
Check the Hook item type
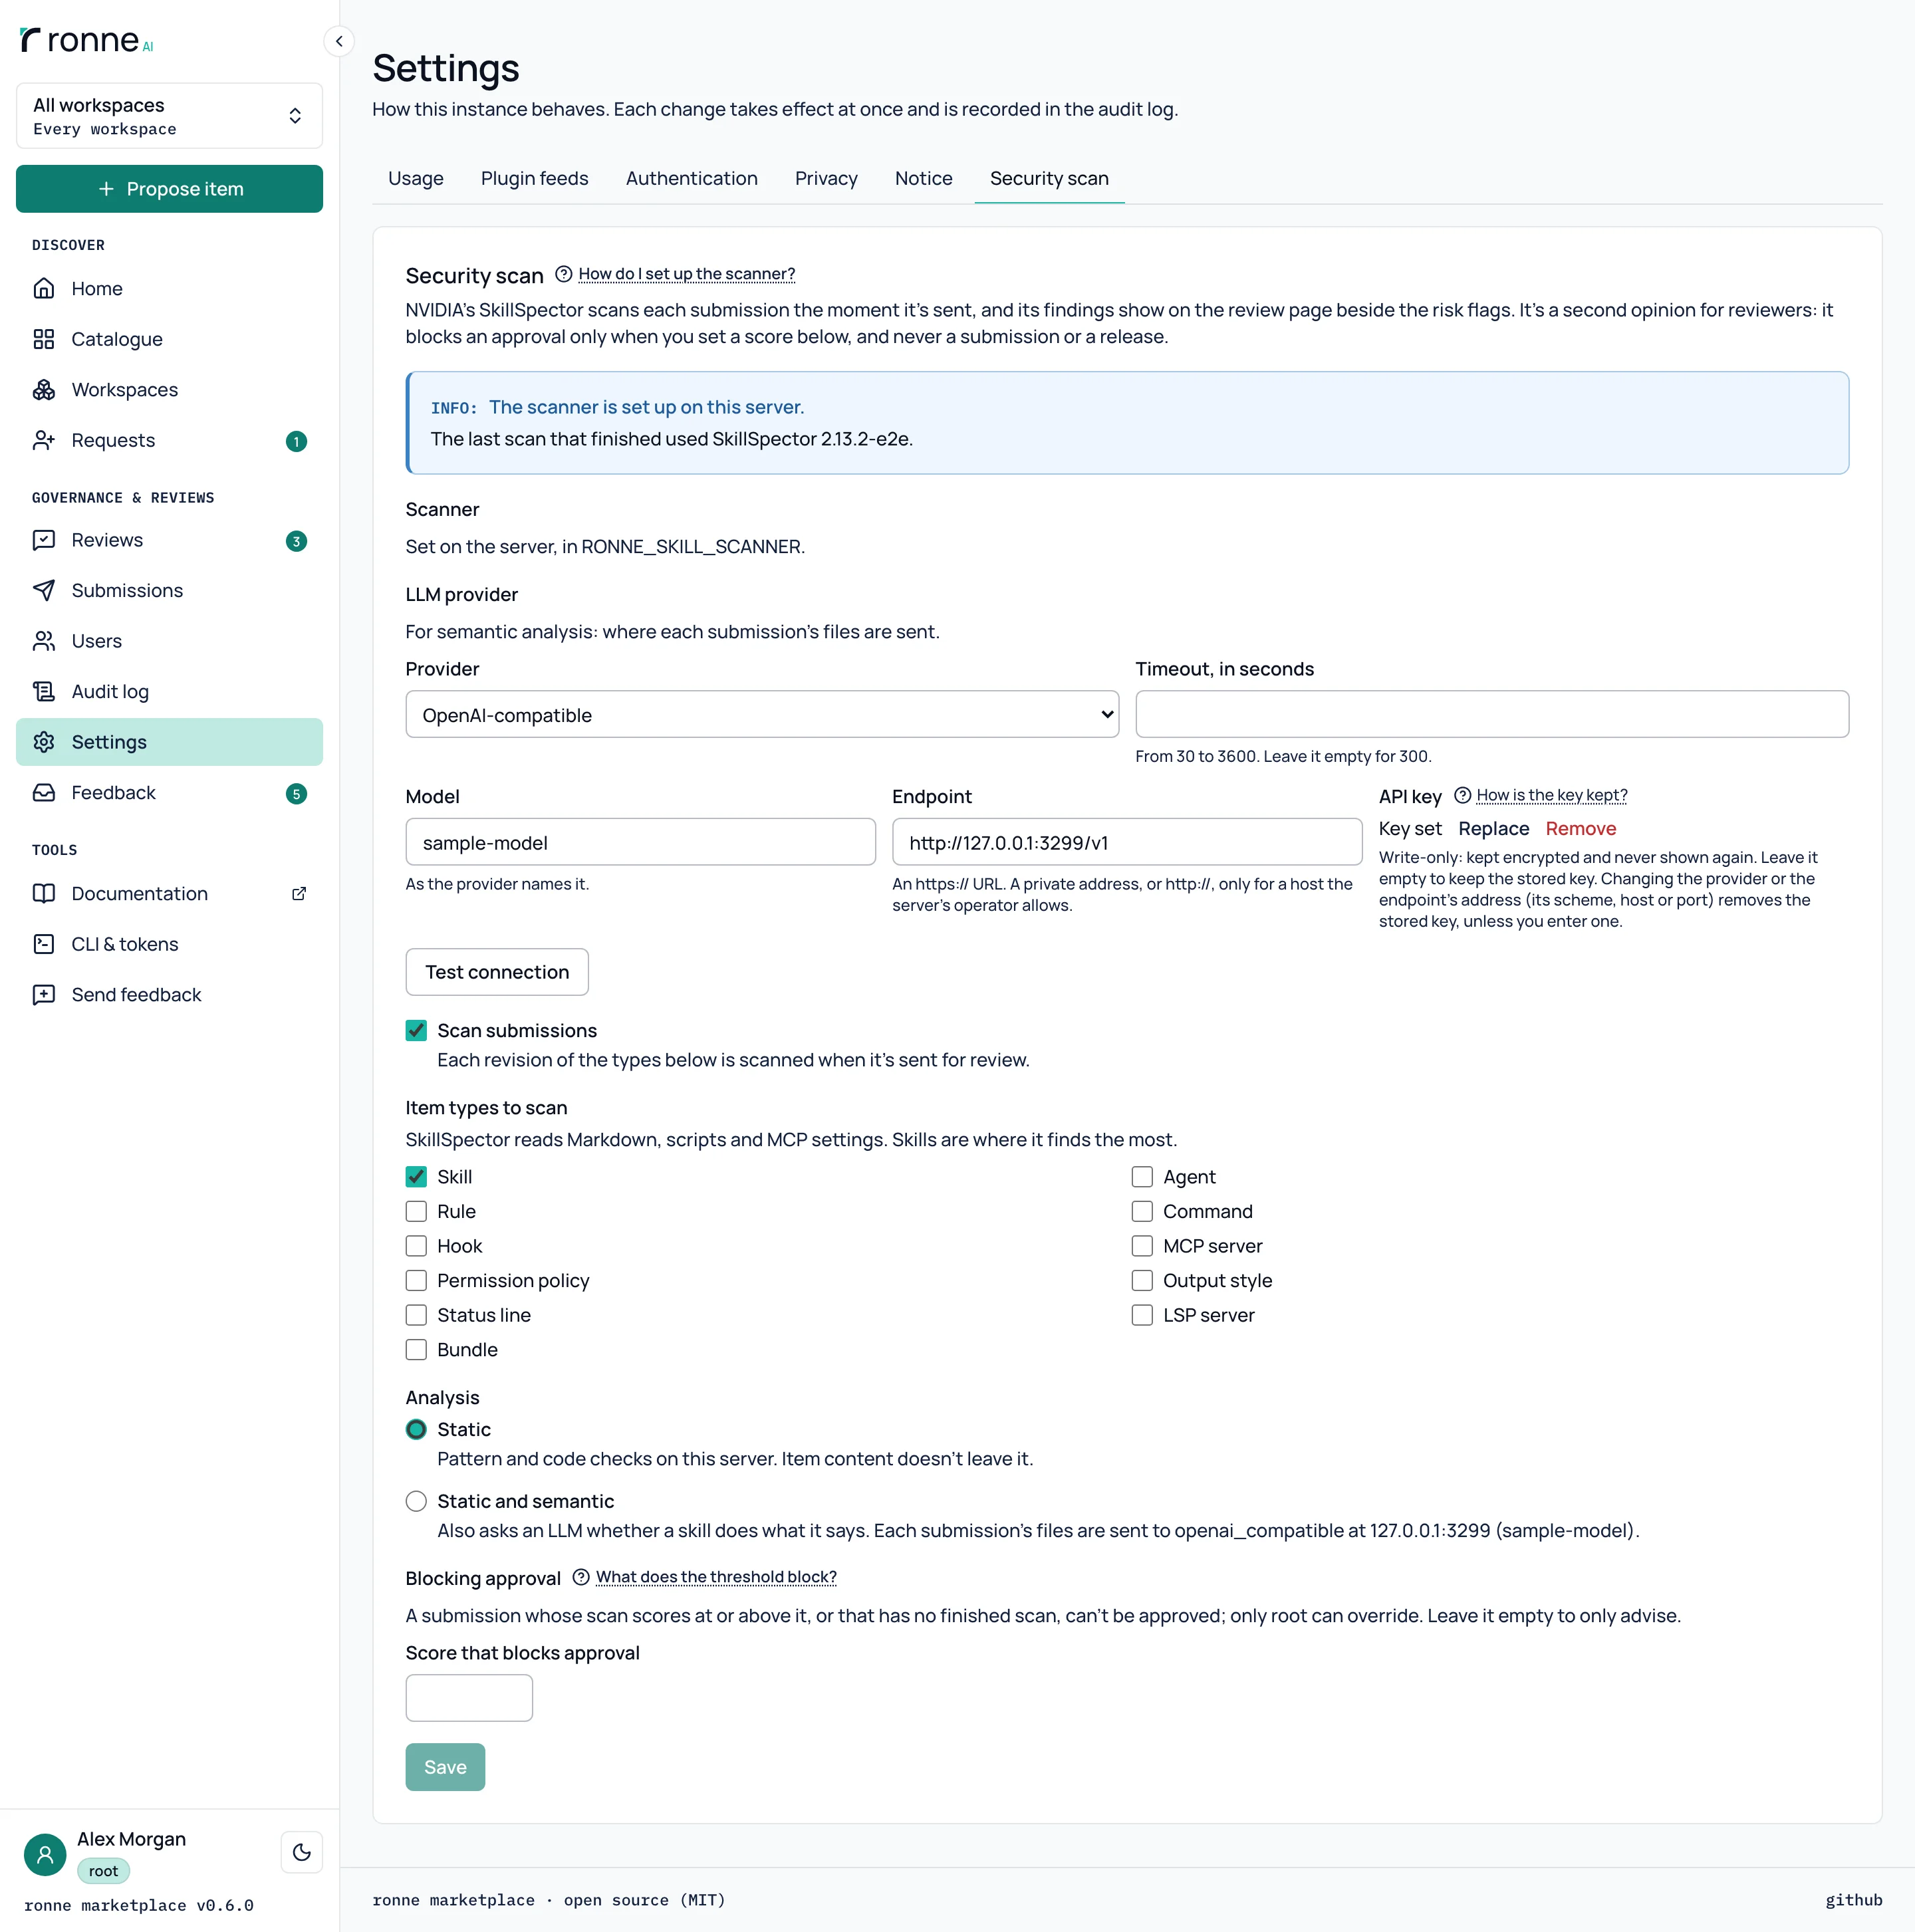click(416, 1246)
